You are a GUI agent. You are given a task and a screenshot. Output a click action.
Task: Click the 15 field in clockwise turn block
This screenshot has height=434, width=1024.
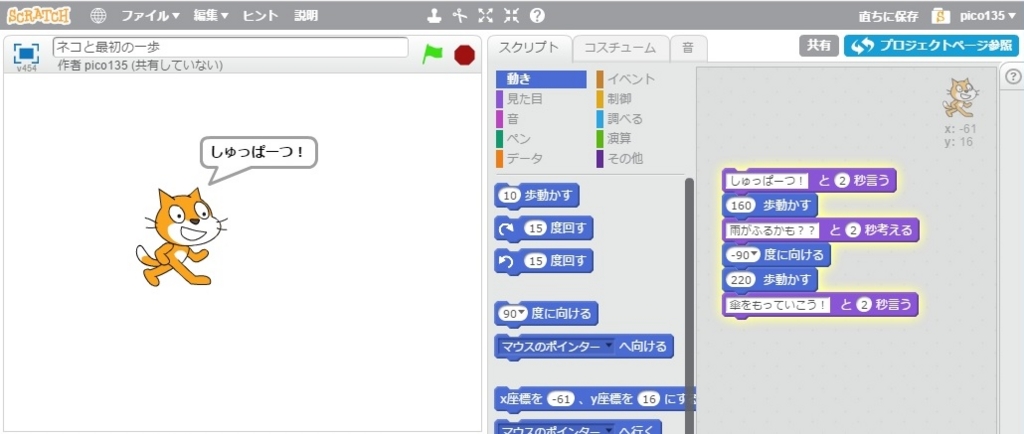click(x=536, y=228)
